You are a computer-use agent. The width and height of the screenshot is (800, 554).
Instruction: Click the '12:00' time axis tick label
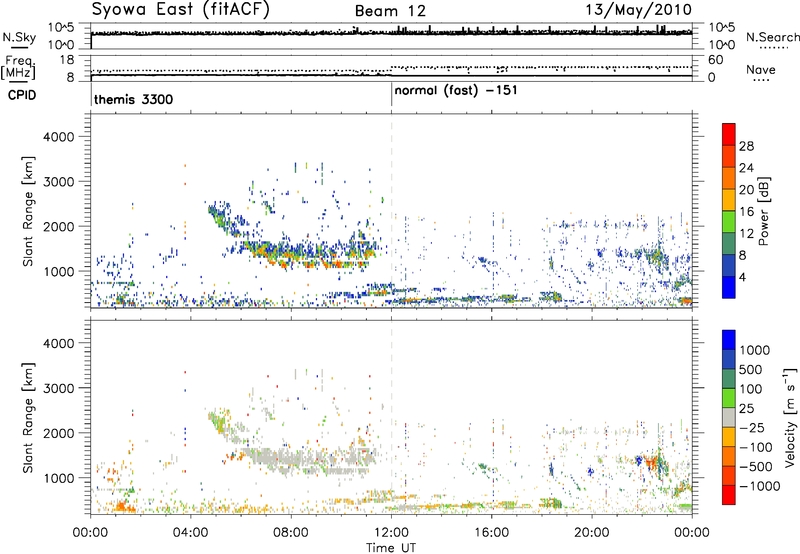click(391, 533)
